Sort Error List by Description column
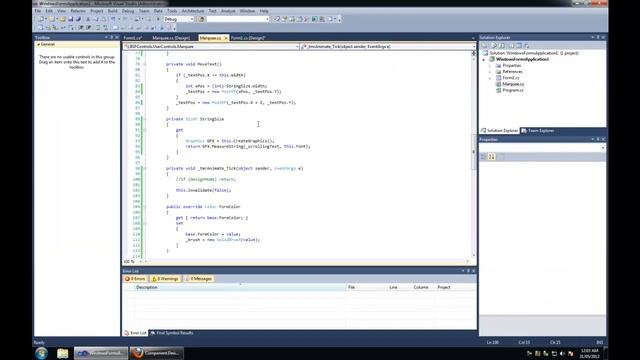640x360 pixels. pos(240,287)
